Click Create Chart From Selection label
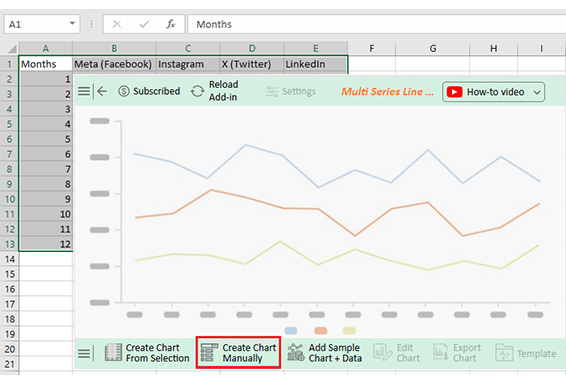Image resolution: width=566 pixels, height=384 pixels. 157,353
